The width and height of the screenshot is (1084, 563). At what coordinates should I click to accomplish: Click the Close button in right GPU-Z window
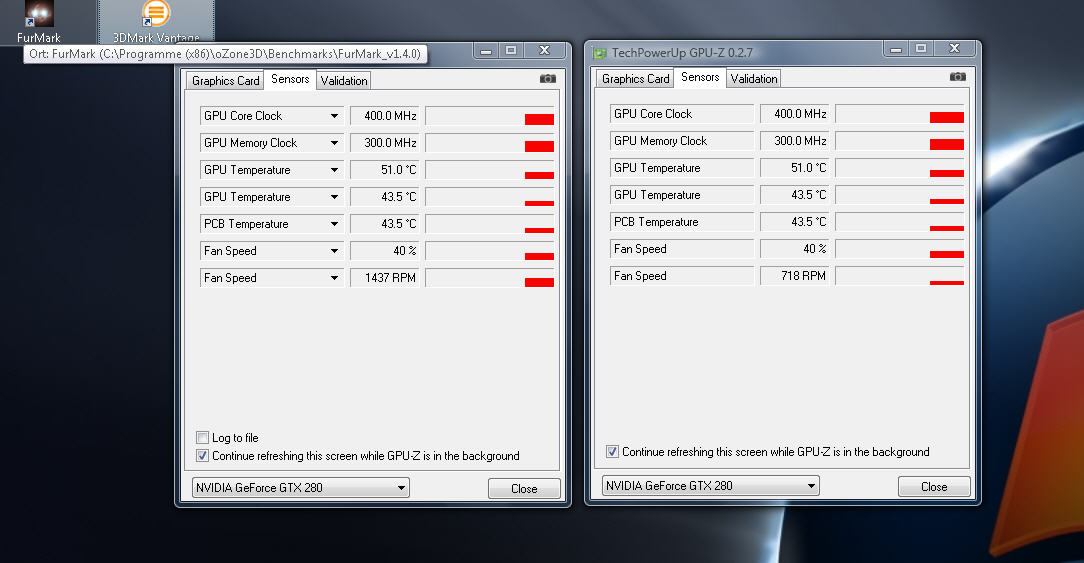[x=934, y=486]
